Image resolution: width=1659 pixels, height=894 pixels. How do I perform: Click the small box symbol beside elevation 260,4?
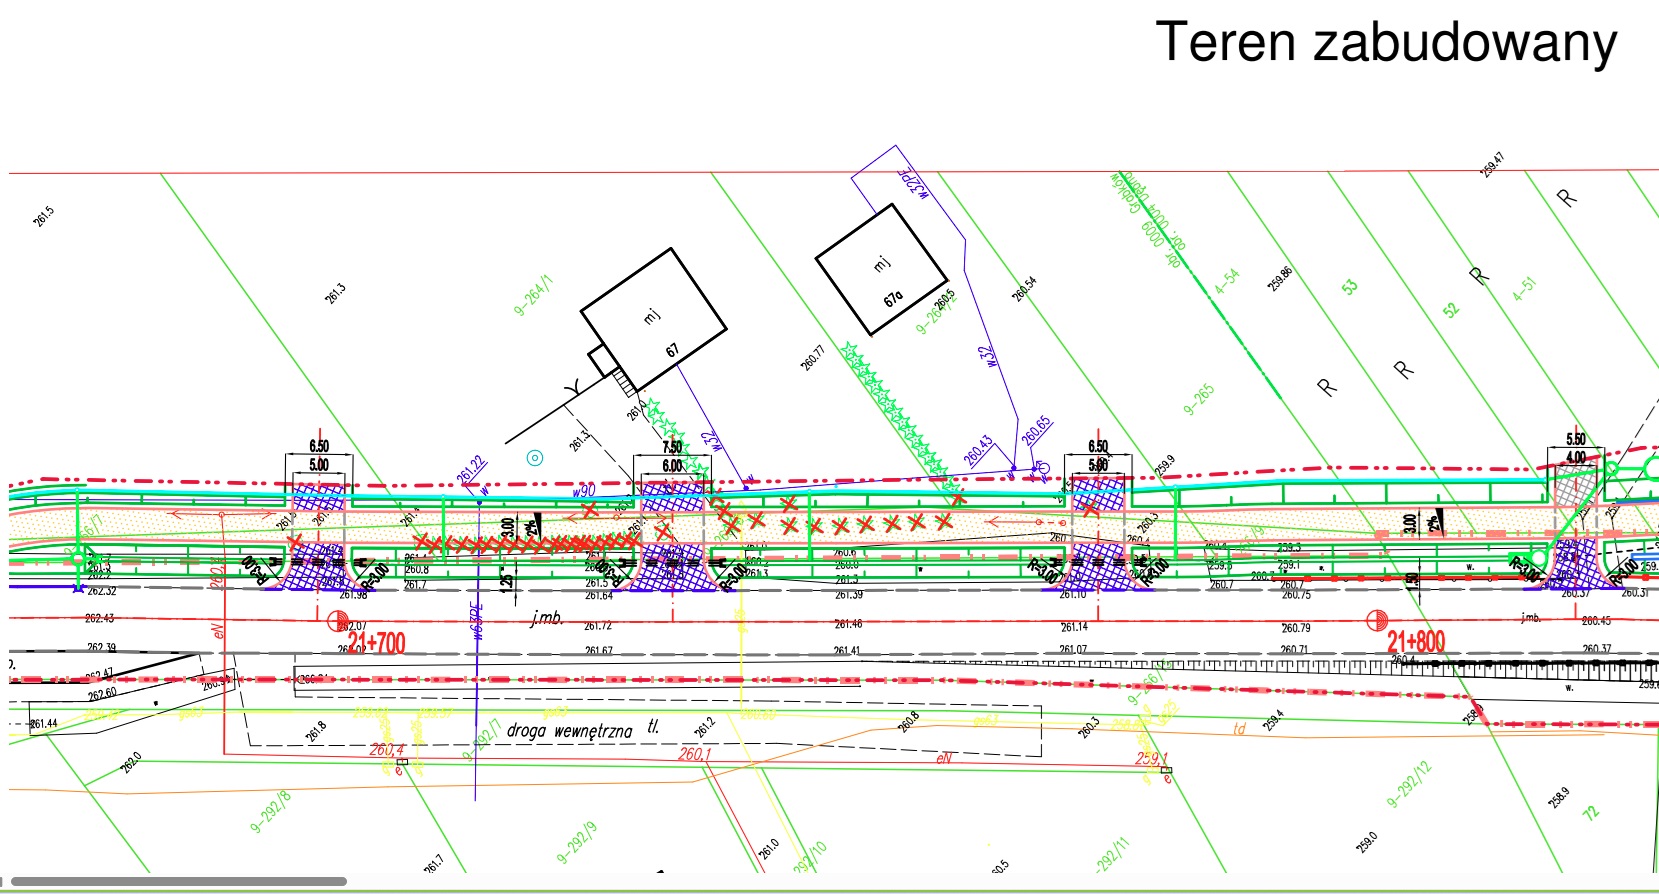point(402,762)
